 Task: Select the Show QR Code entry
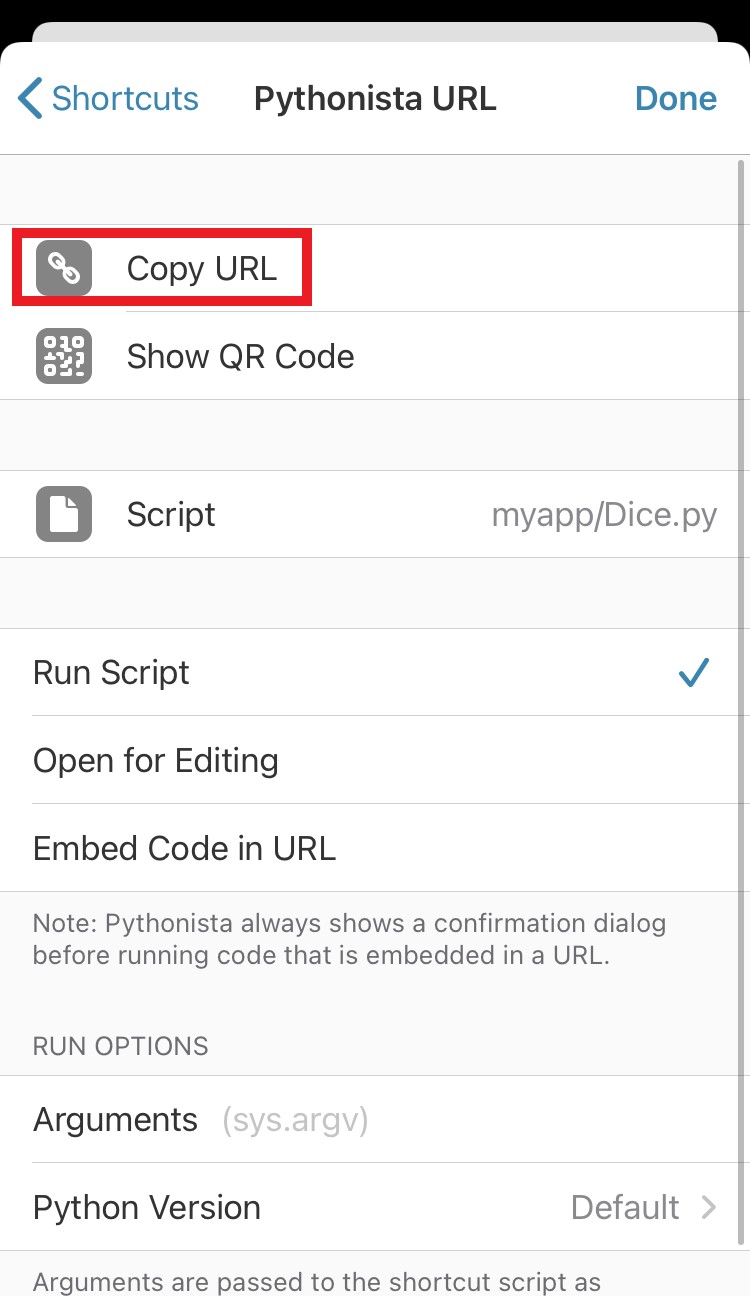tap(240, 356)
